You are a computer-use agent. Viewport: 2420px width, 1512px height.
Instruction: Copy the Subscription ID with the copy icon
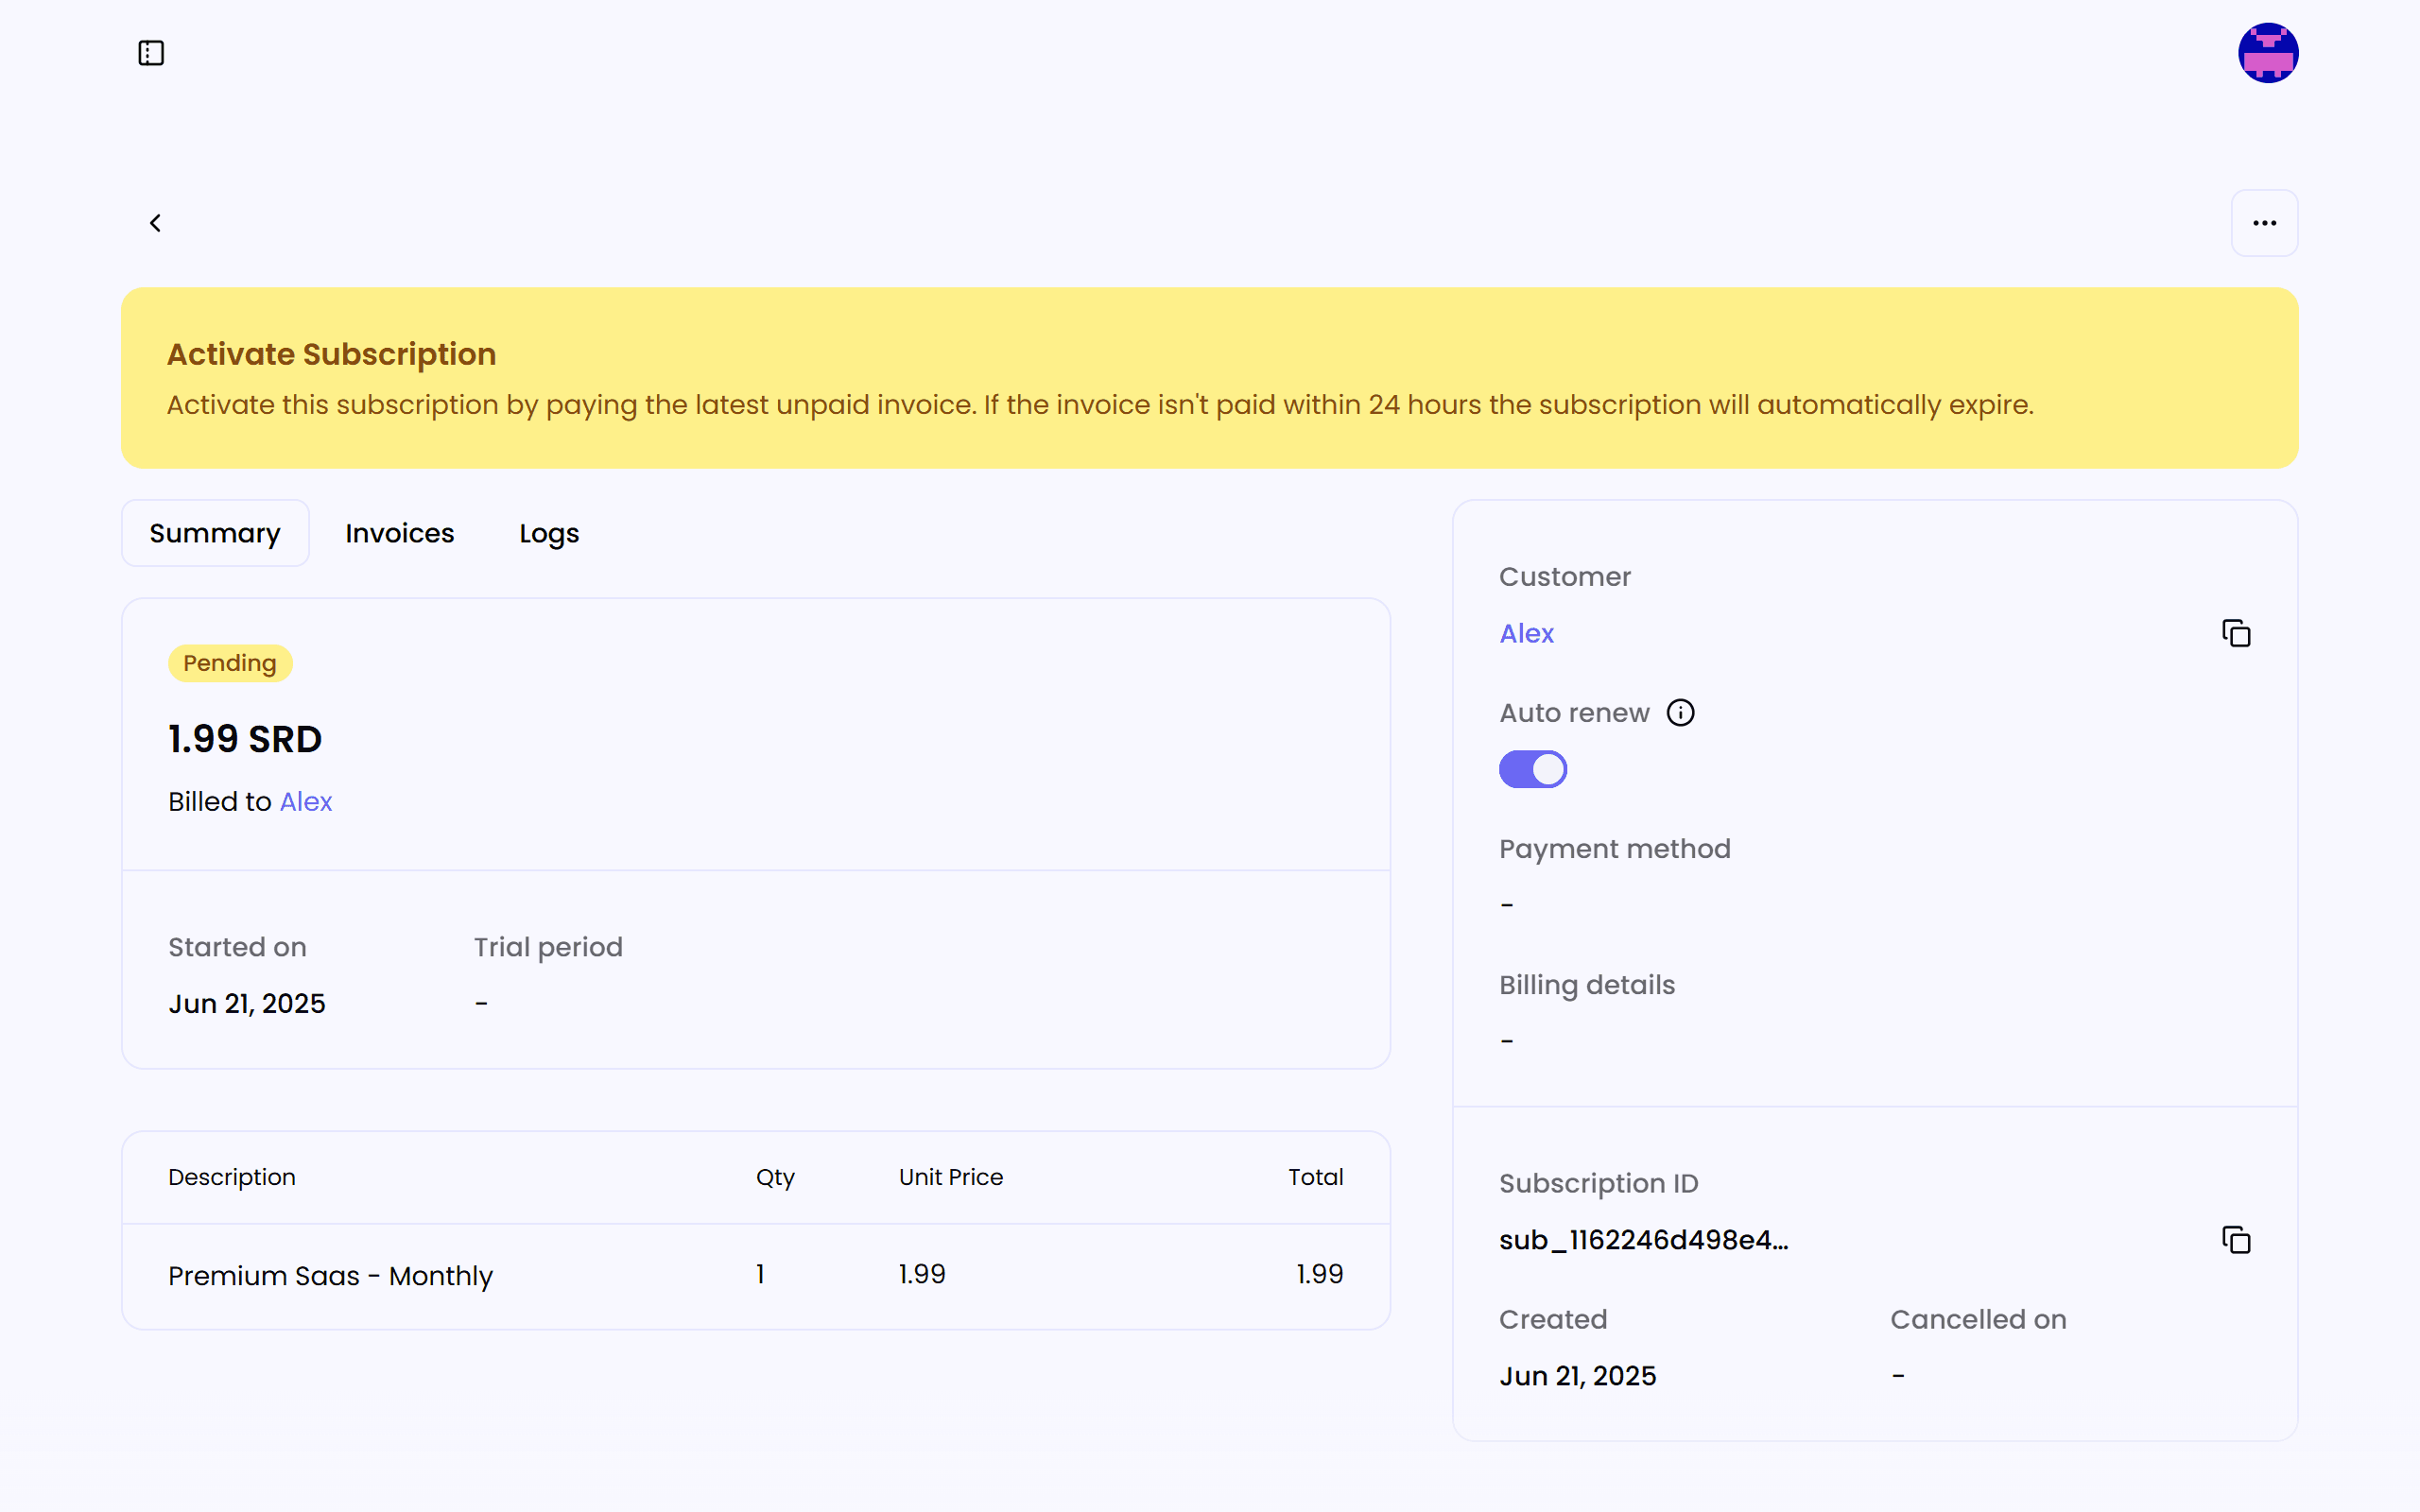tap(2236, 1239)
